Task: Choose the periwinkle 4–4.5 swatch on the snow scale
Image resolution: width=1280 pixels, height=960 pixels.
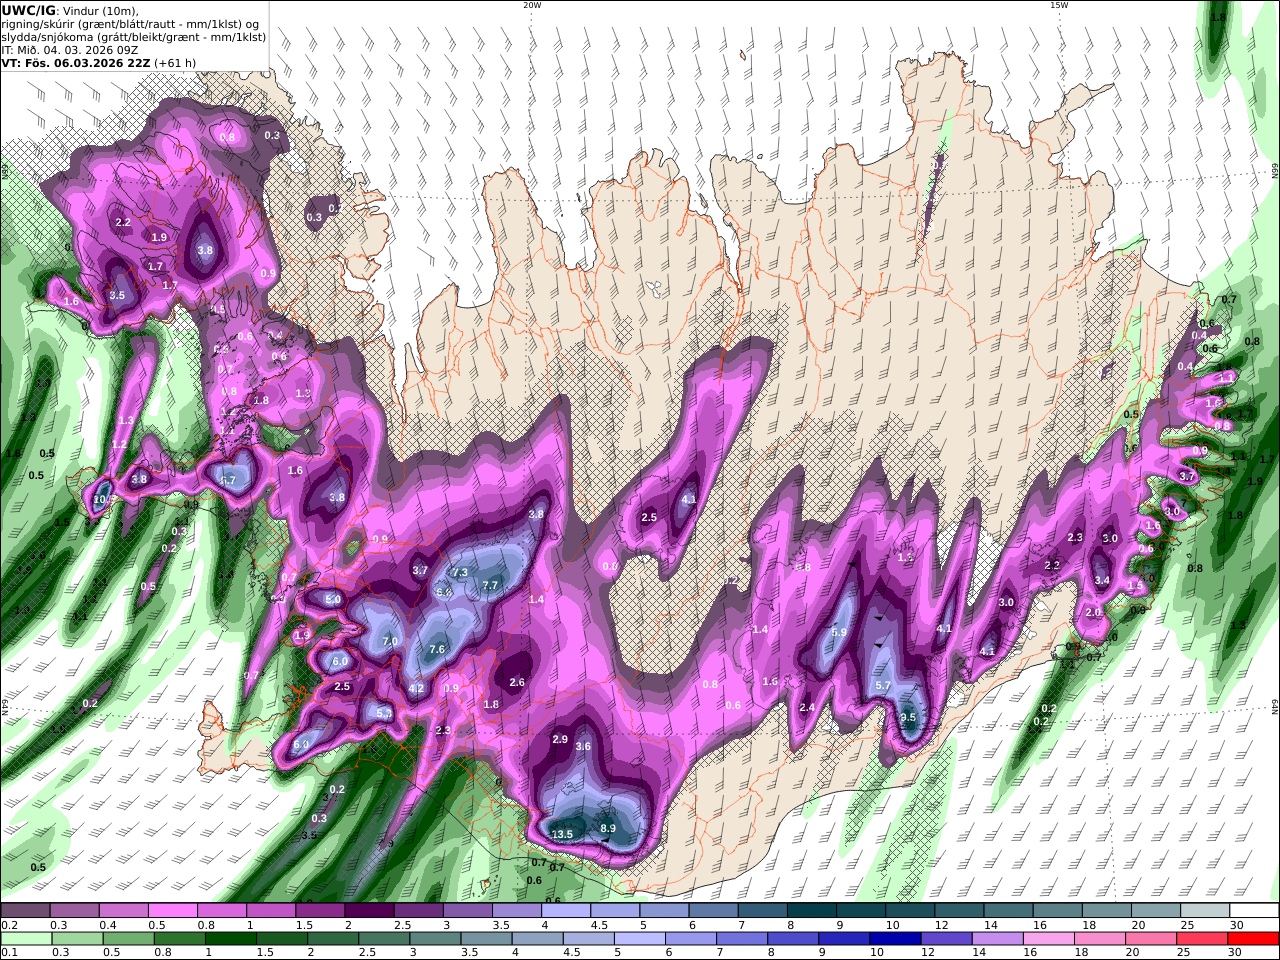Action: point(566,910)
